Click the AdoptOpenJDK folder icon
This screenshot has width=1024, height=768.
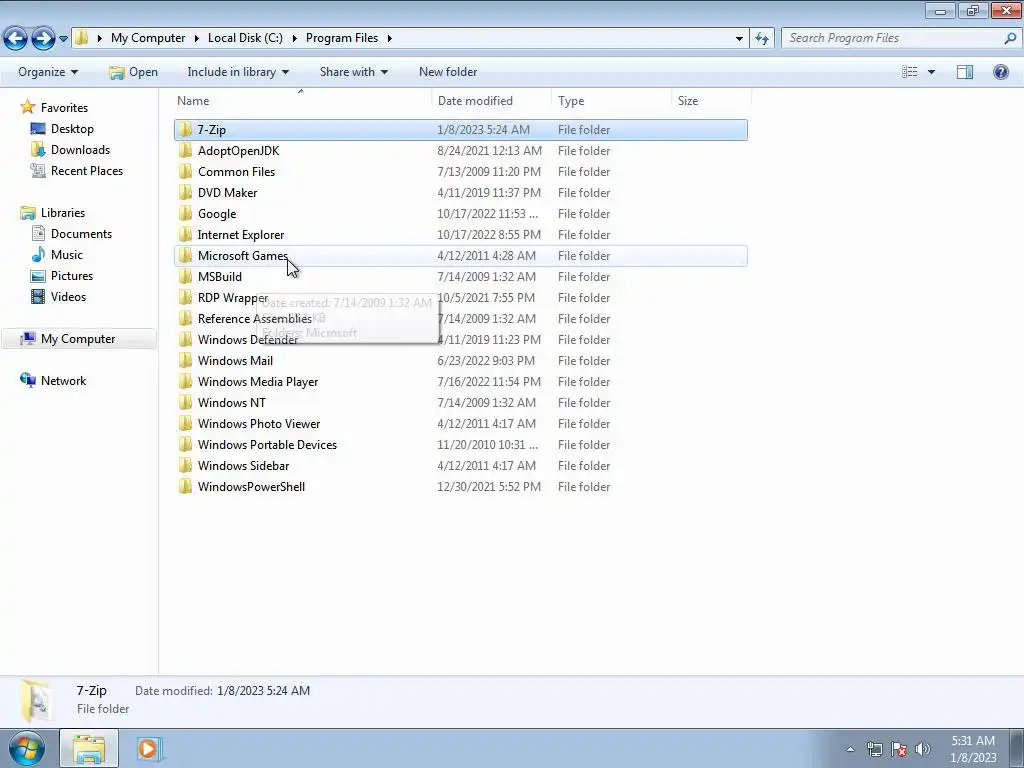click(x=185, y=150)
